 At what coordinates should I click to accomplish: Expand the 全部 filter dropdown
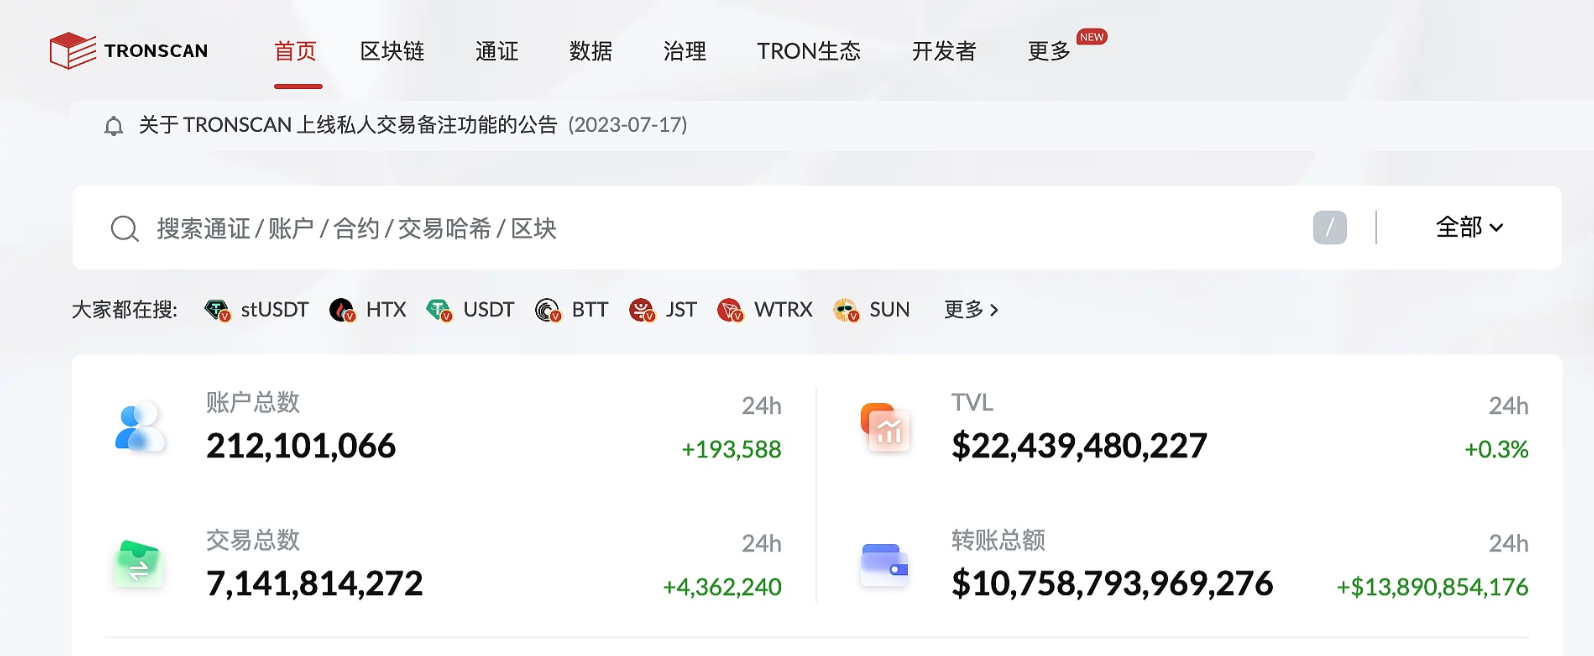[1470, 228]
